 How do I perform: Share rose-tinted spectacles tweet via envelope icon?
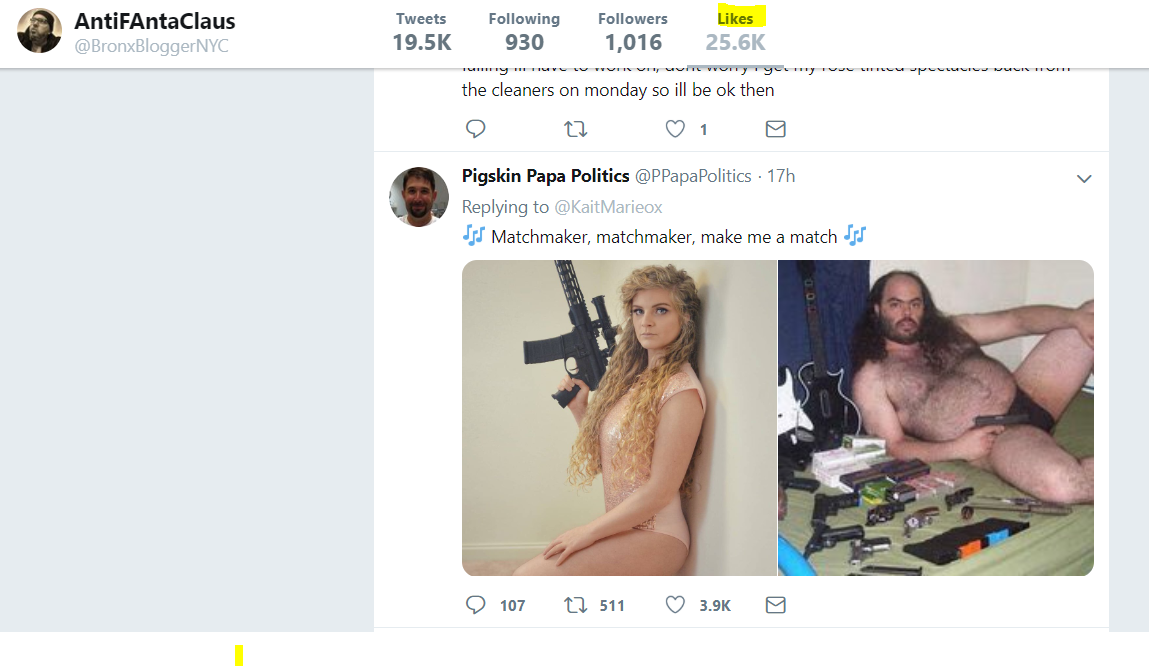click(x=775, y=129)
